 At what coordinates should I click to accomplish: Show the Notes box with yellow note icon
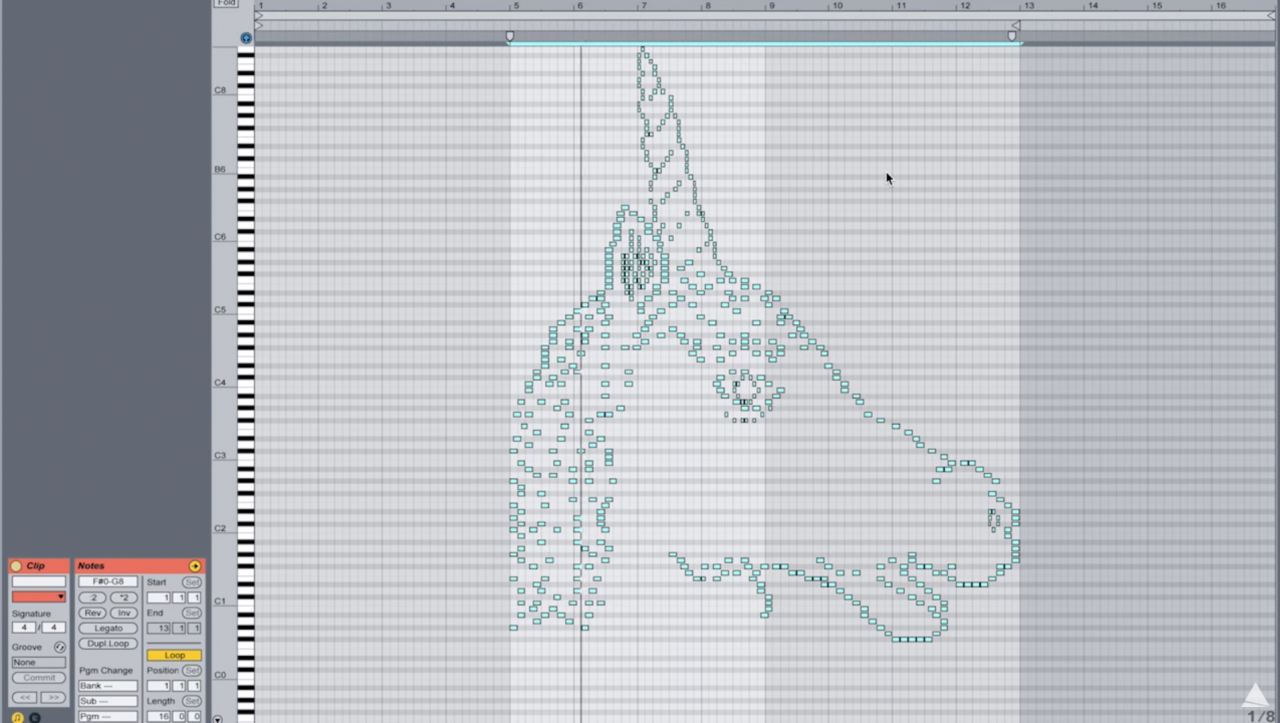[x=17, y=717]
